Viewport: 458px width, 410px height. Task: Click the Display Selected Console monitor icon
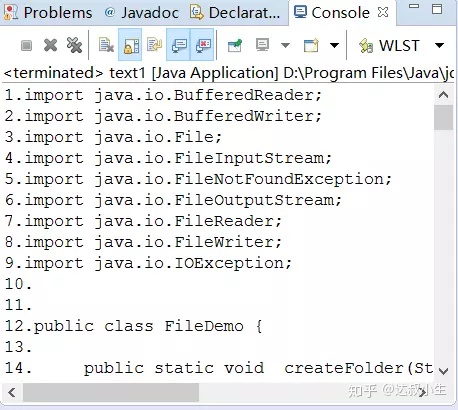[x=262, y=45]
